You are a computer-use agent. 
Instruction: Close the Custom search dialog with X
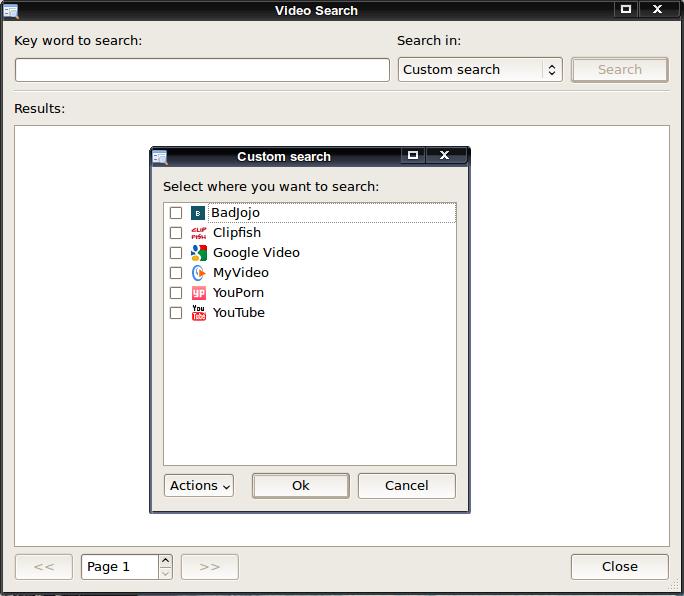coord(445,155)
